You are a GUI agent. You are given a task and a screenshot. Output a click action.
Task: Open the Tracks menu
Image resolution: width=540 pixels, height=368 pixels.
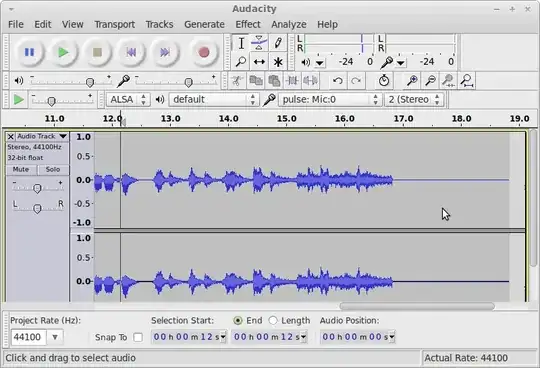point(159,24)
